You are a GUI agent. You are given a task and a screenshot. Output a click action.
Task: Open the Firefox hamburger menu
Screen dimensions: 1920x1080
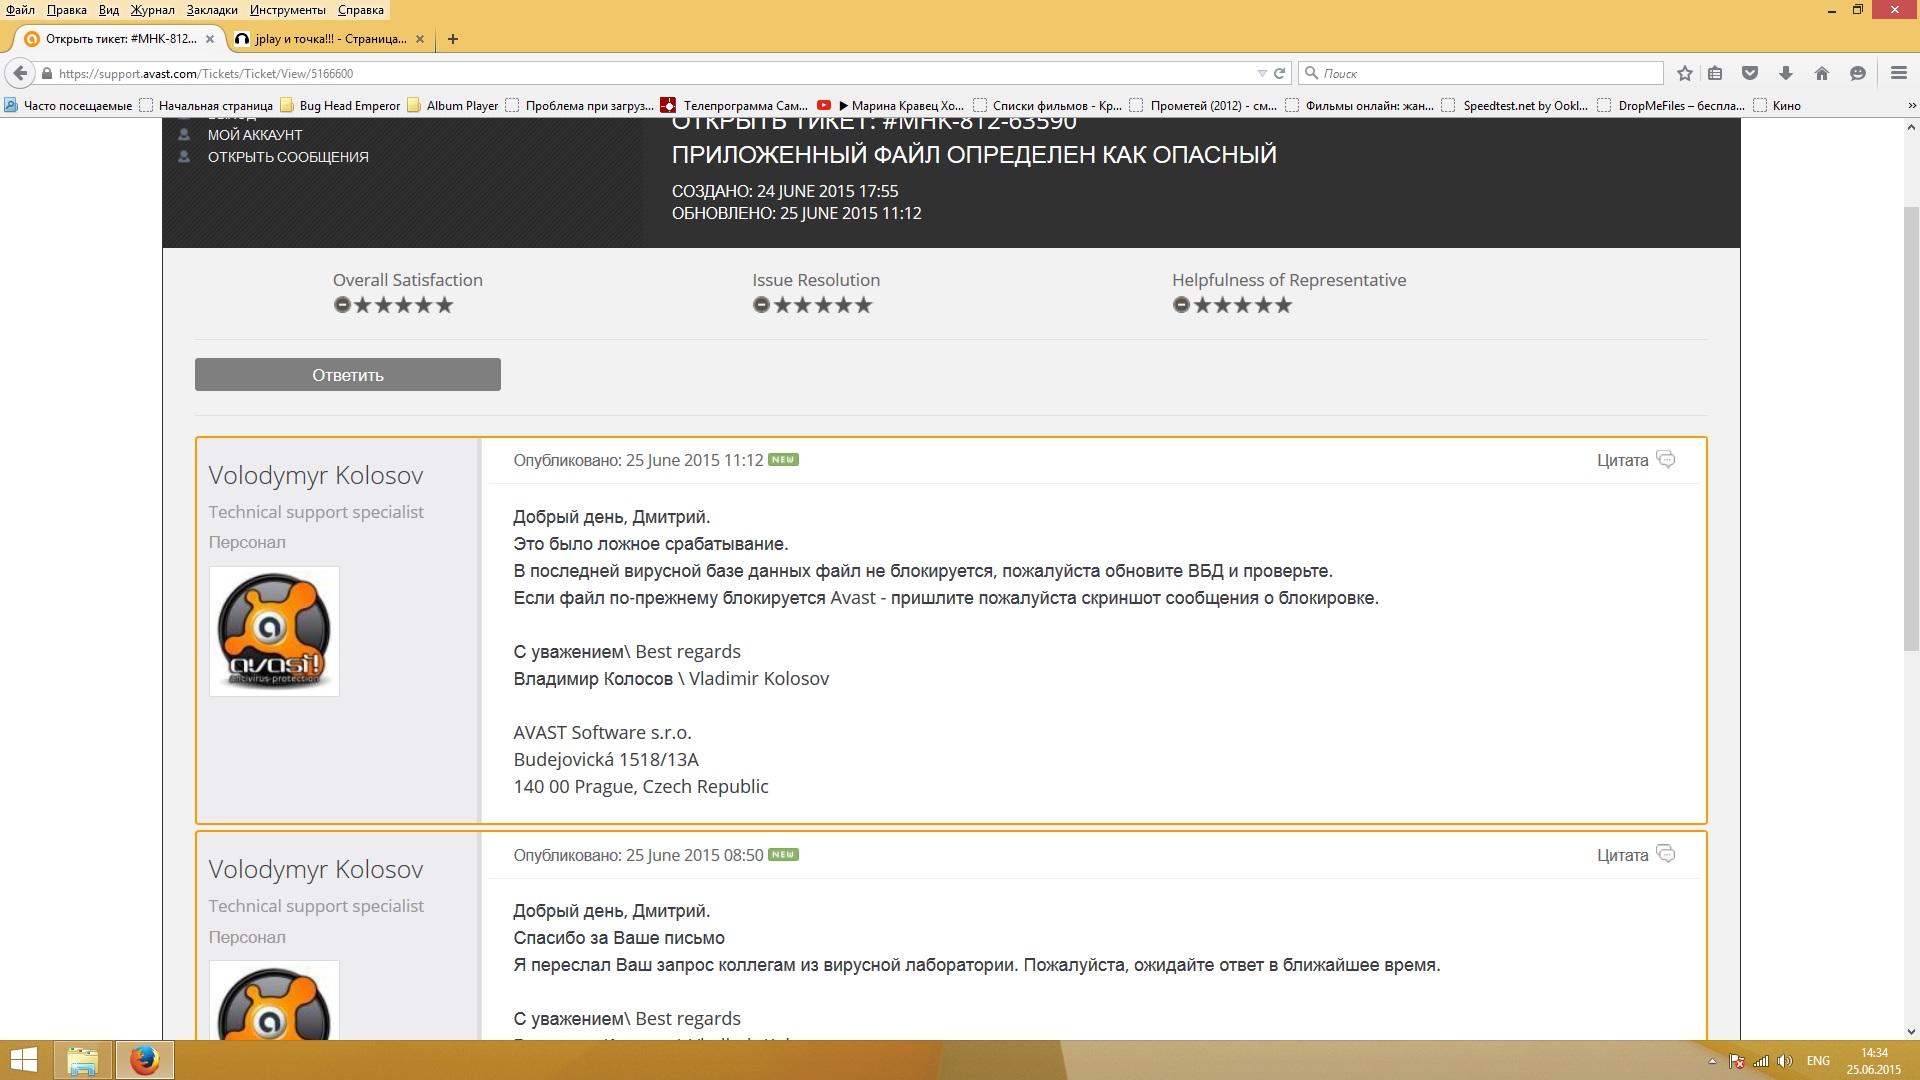(1899, 73)
